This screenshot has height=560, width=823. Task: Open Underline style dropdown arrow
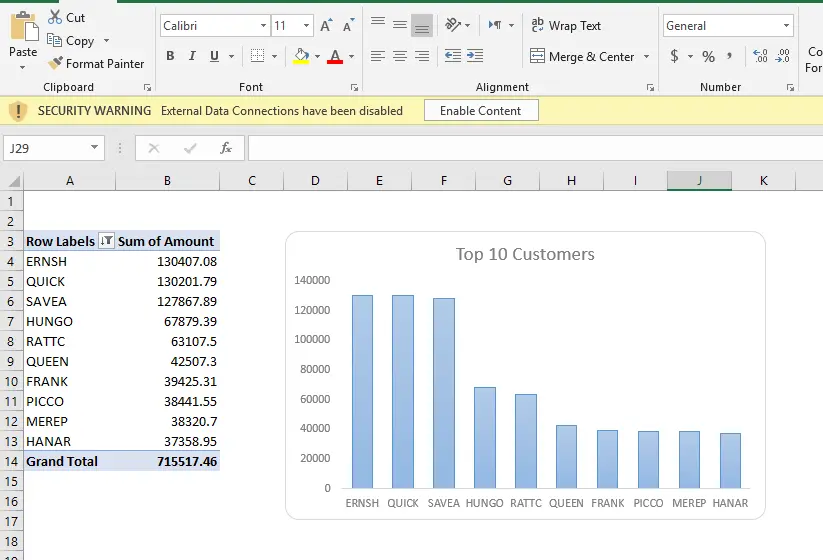[x=231, y=56]
